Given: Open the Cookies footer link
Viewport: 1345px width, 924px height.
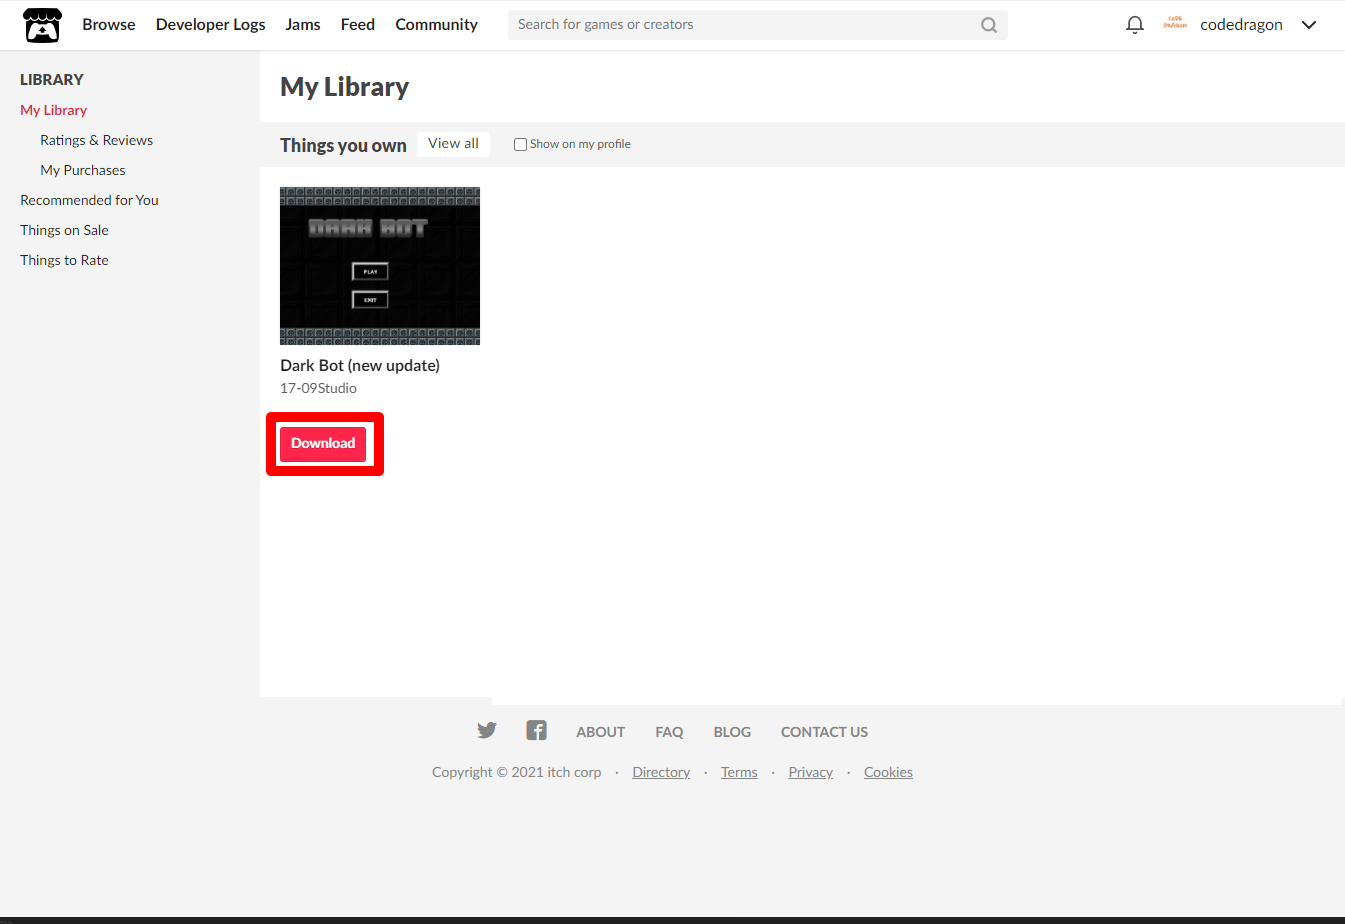Looking at the screenshot, I should (889, 772).
